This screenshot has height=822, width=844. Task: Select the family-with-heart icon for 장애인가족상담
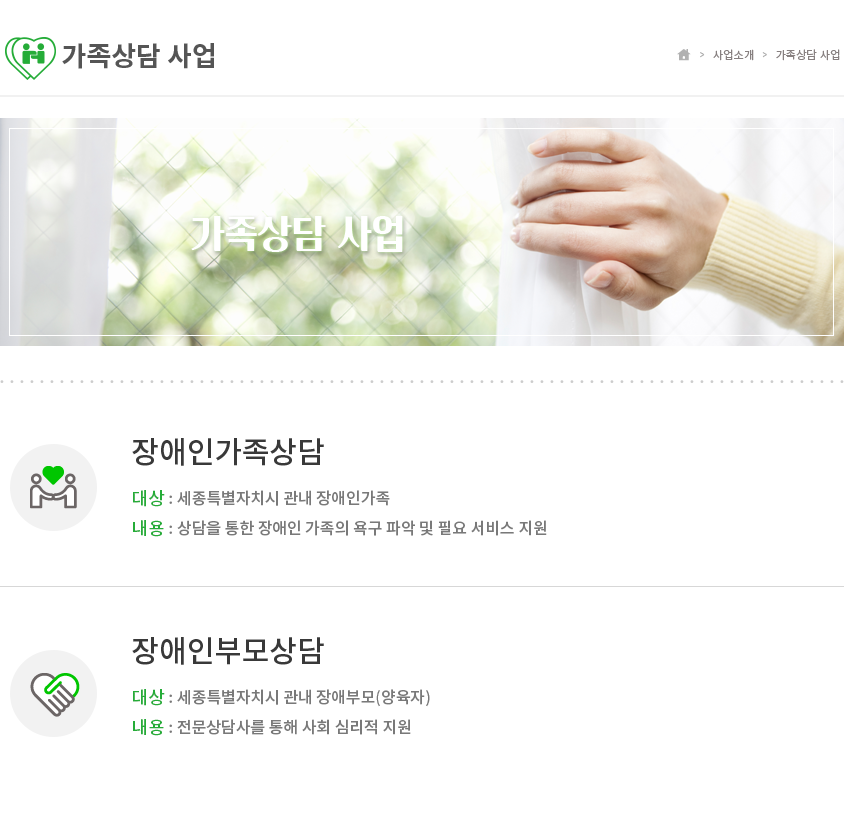53,487
